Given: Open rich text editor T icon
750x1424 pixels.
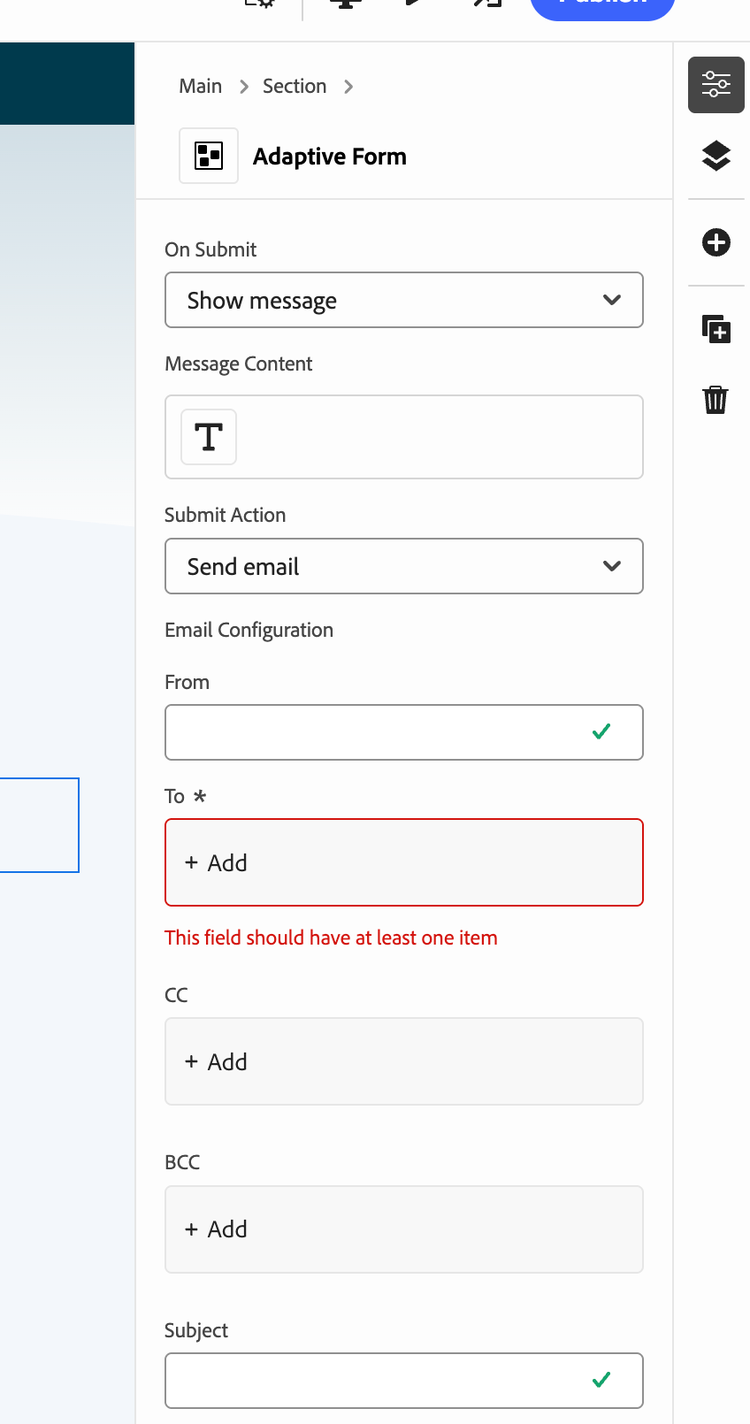Looking at the screenshot, I should (x=209, y=437).
